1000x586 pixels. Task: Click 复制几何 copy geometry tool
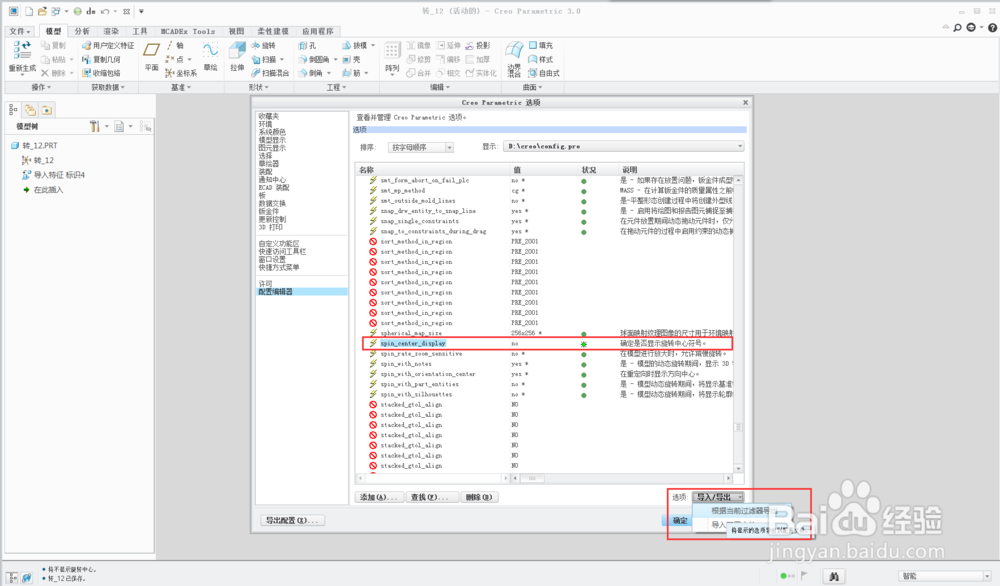coord(101,59)
